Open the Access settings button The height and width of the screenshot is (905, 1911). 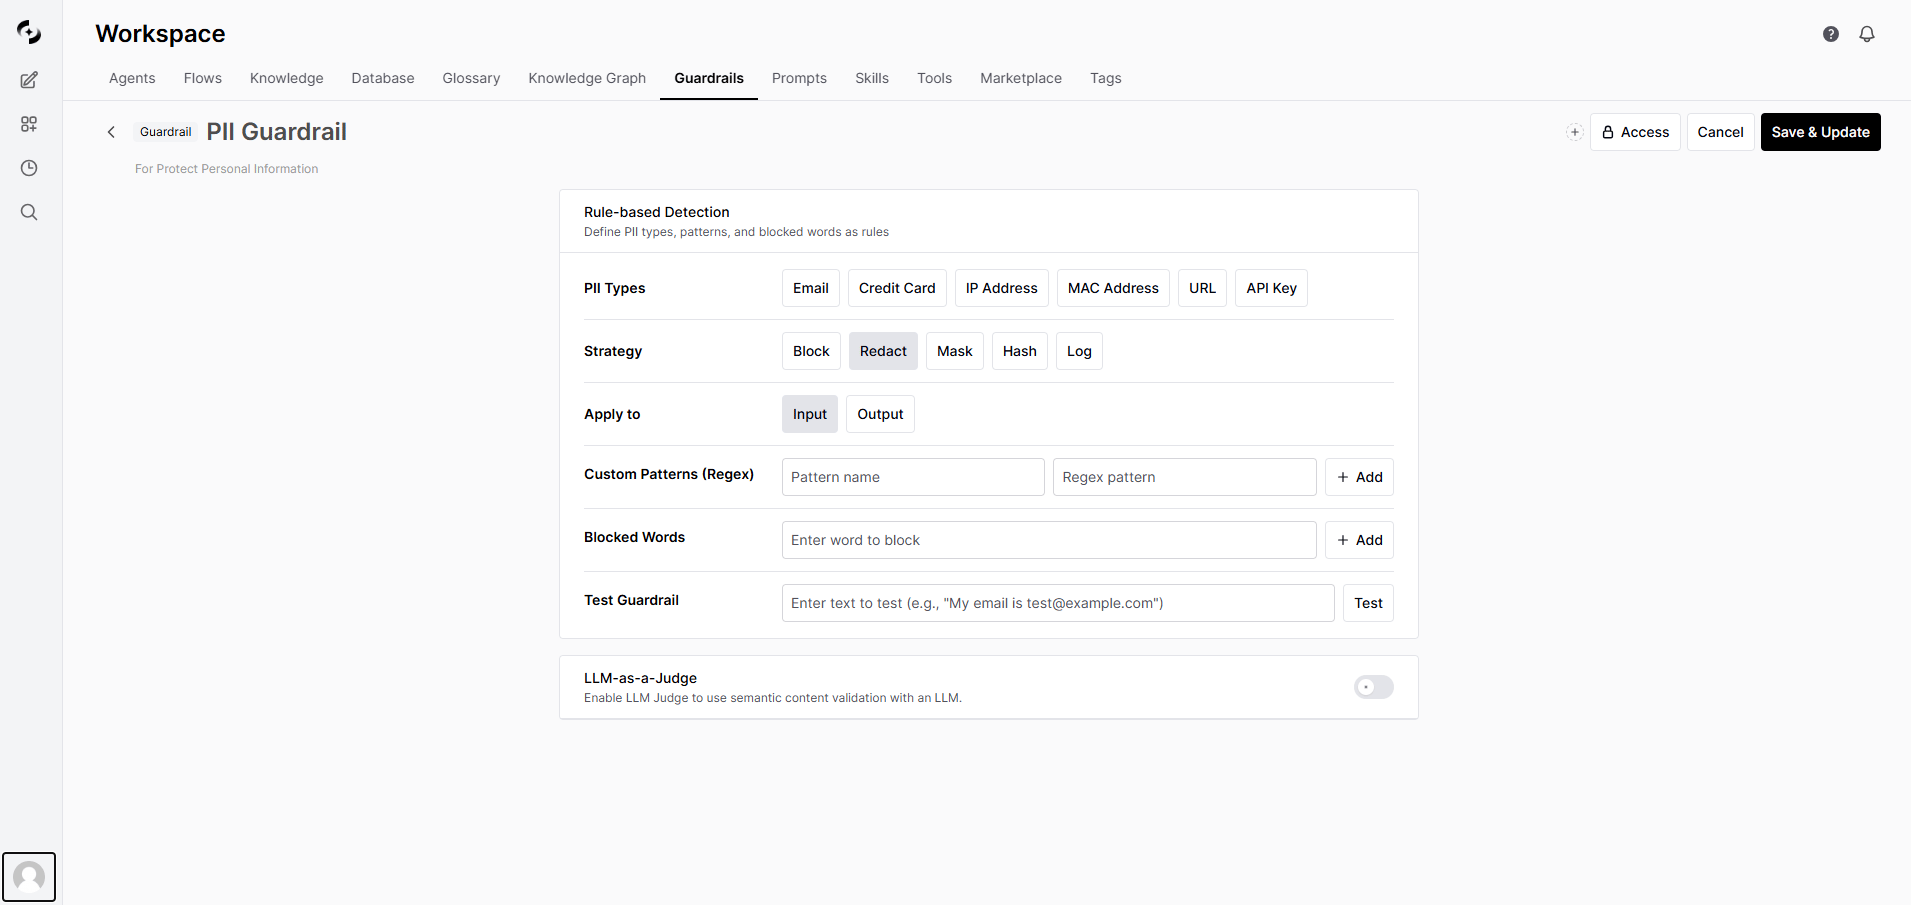[1635, 132]
